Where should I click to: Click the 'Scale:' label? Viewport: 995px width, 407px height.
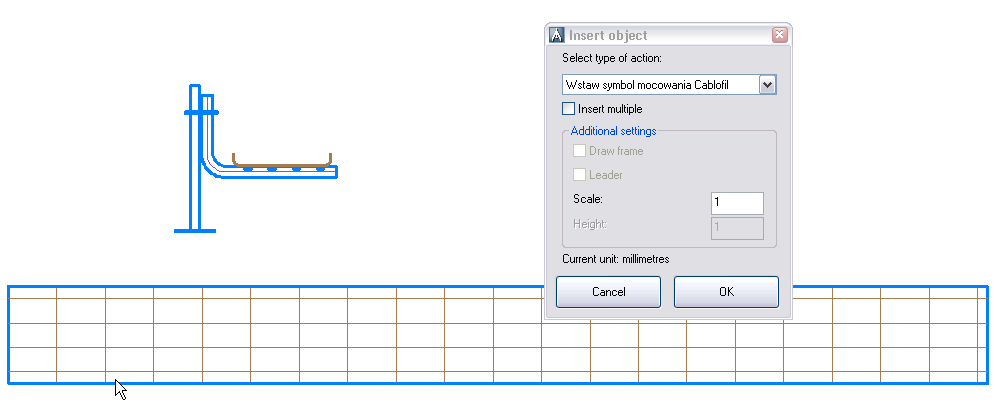click(x=587, y=200)
